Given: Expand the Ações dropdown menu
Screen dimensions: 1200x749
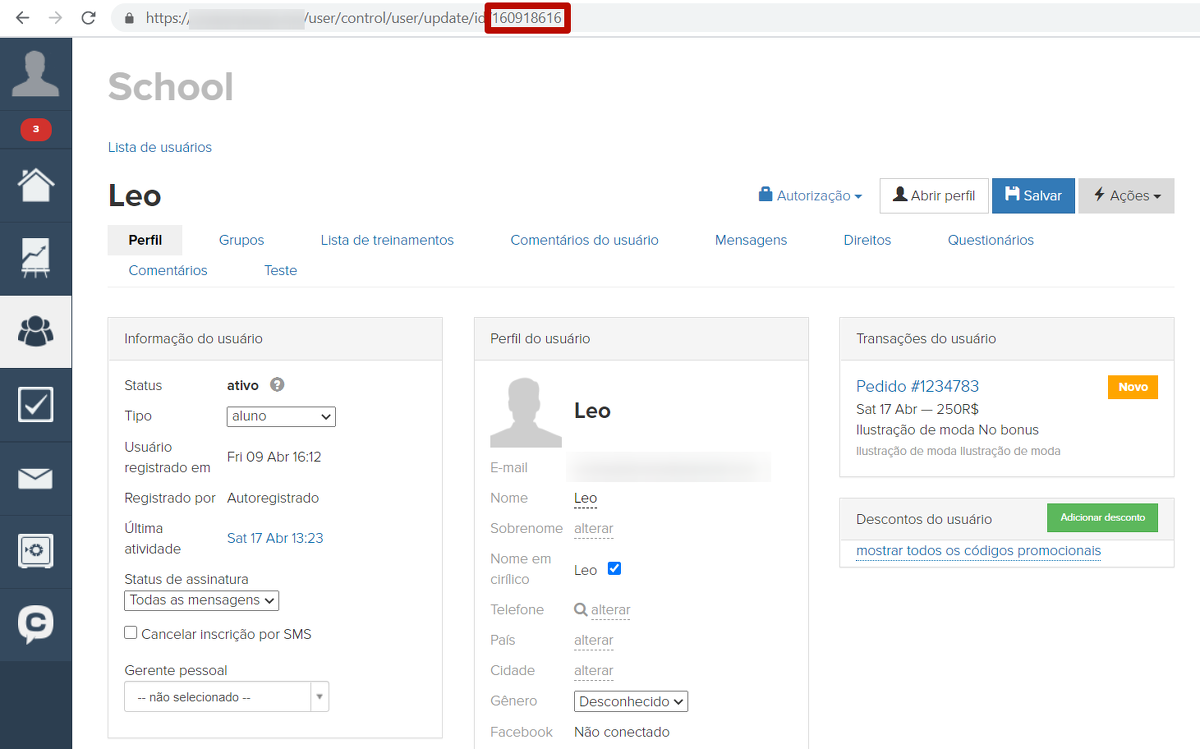Looking at the screenshot, I should (1126, 196).
